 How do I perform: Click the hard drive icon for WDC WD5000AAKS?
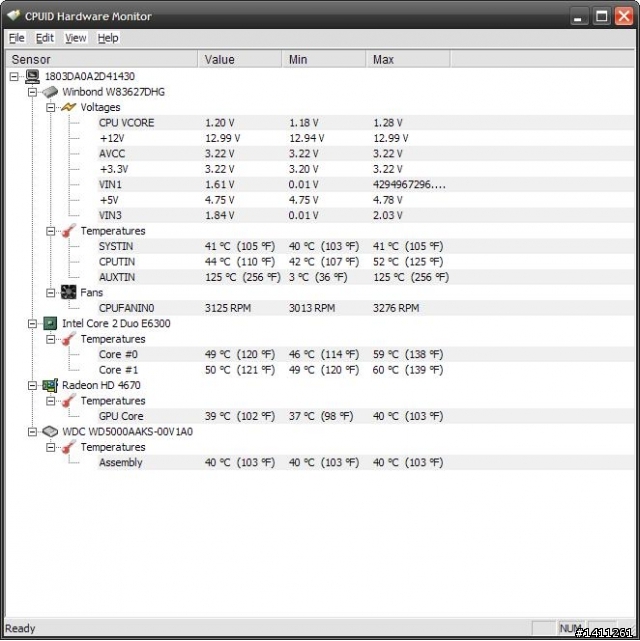pyautogui.click(x=50, y=431)
